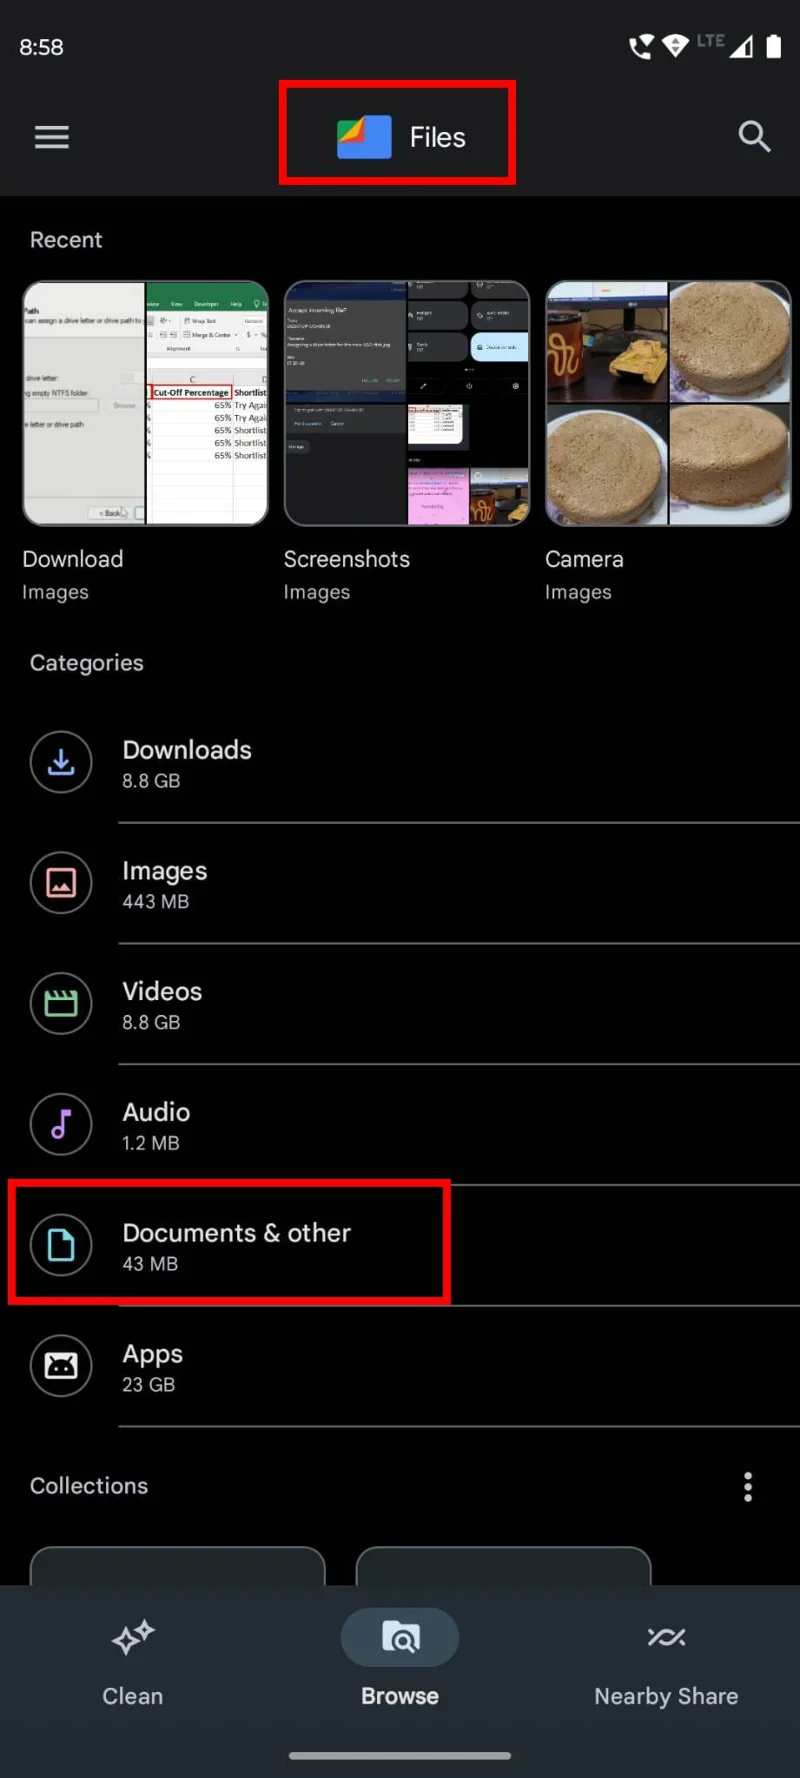Open the Downloads category label

(x=187, y=750)
